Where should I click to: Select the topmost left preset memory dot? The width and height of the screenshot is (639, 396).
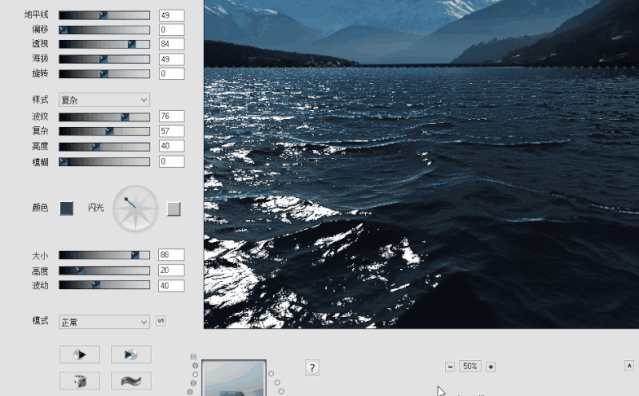click(195, 365)
